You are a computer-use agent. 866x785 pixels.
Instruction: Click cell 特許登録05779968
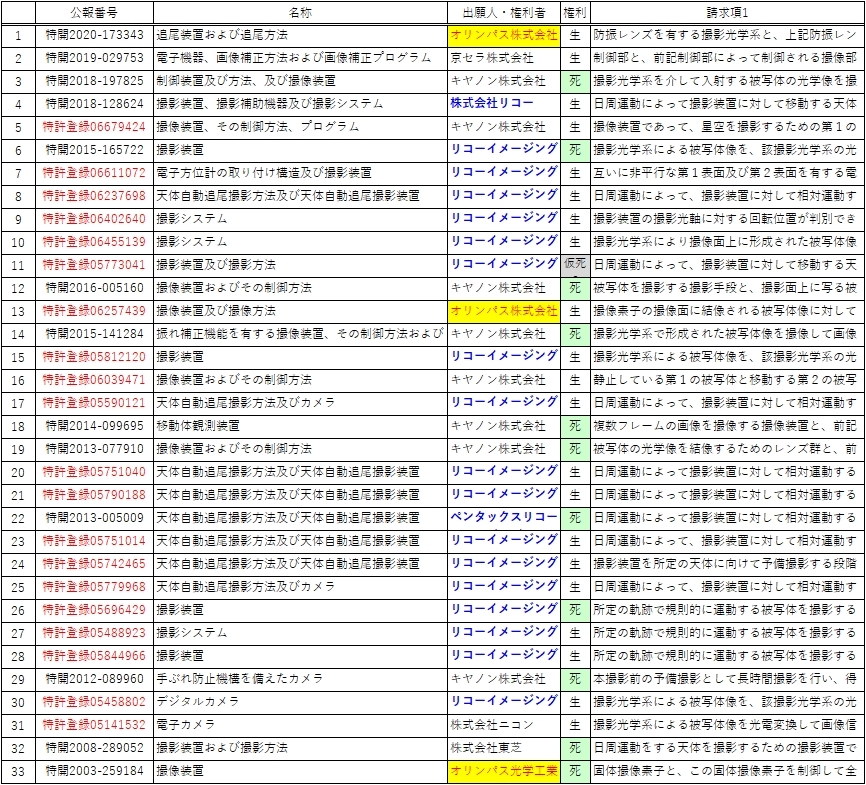[94, 587]
